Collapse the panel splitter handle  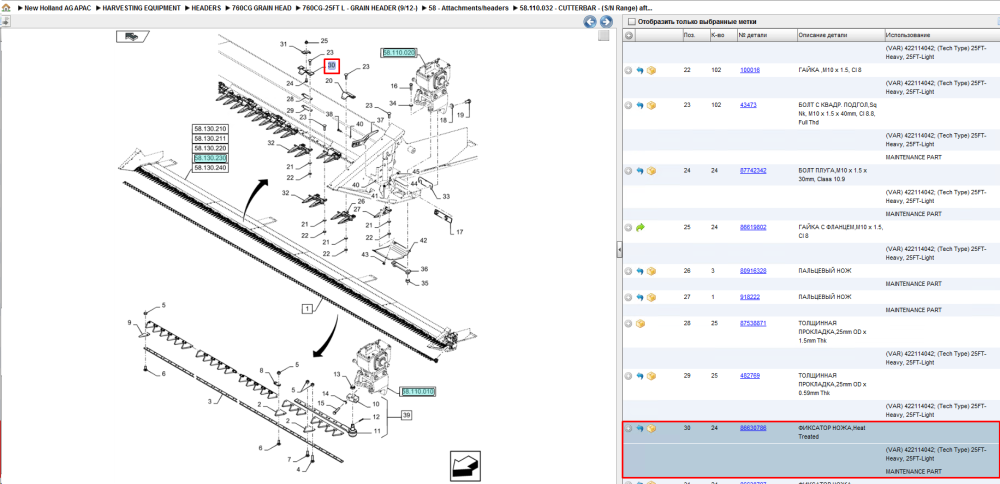coord(619,251)
